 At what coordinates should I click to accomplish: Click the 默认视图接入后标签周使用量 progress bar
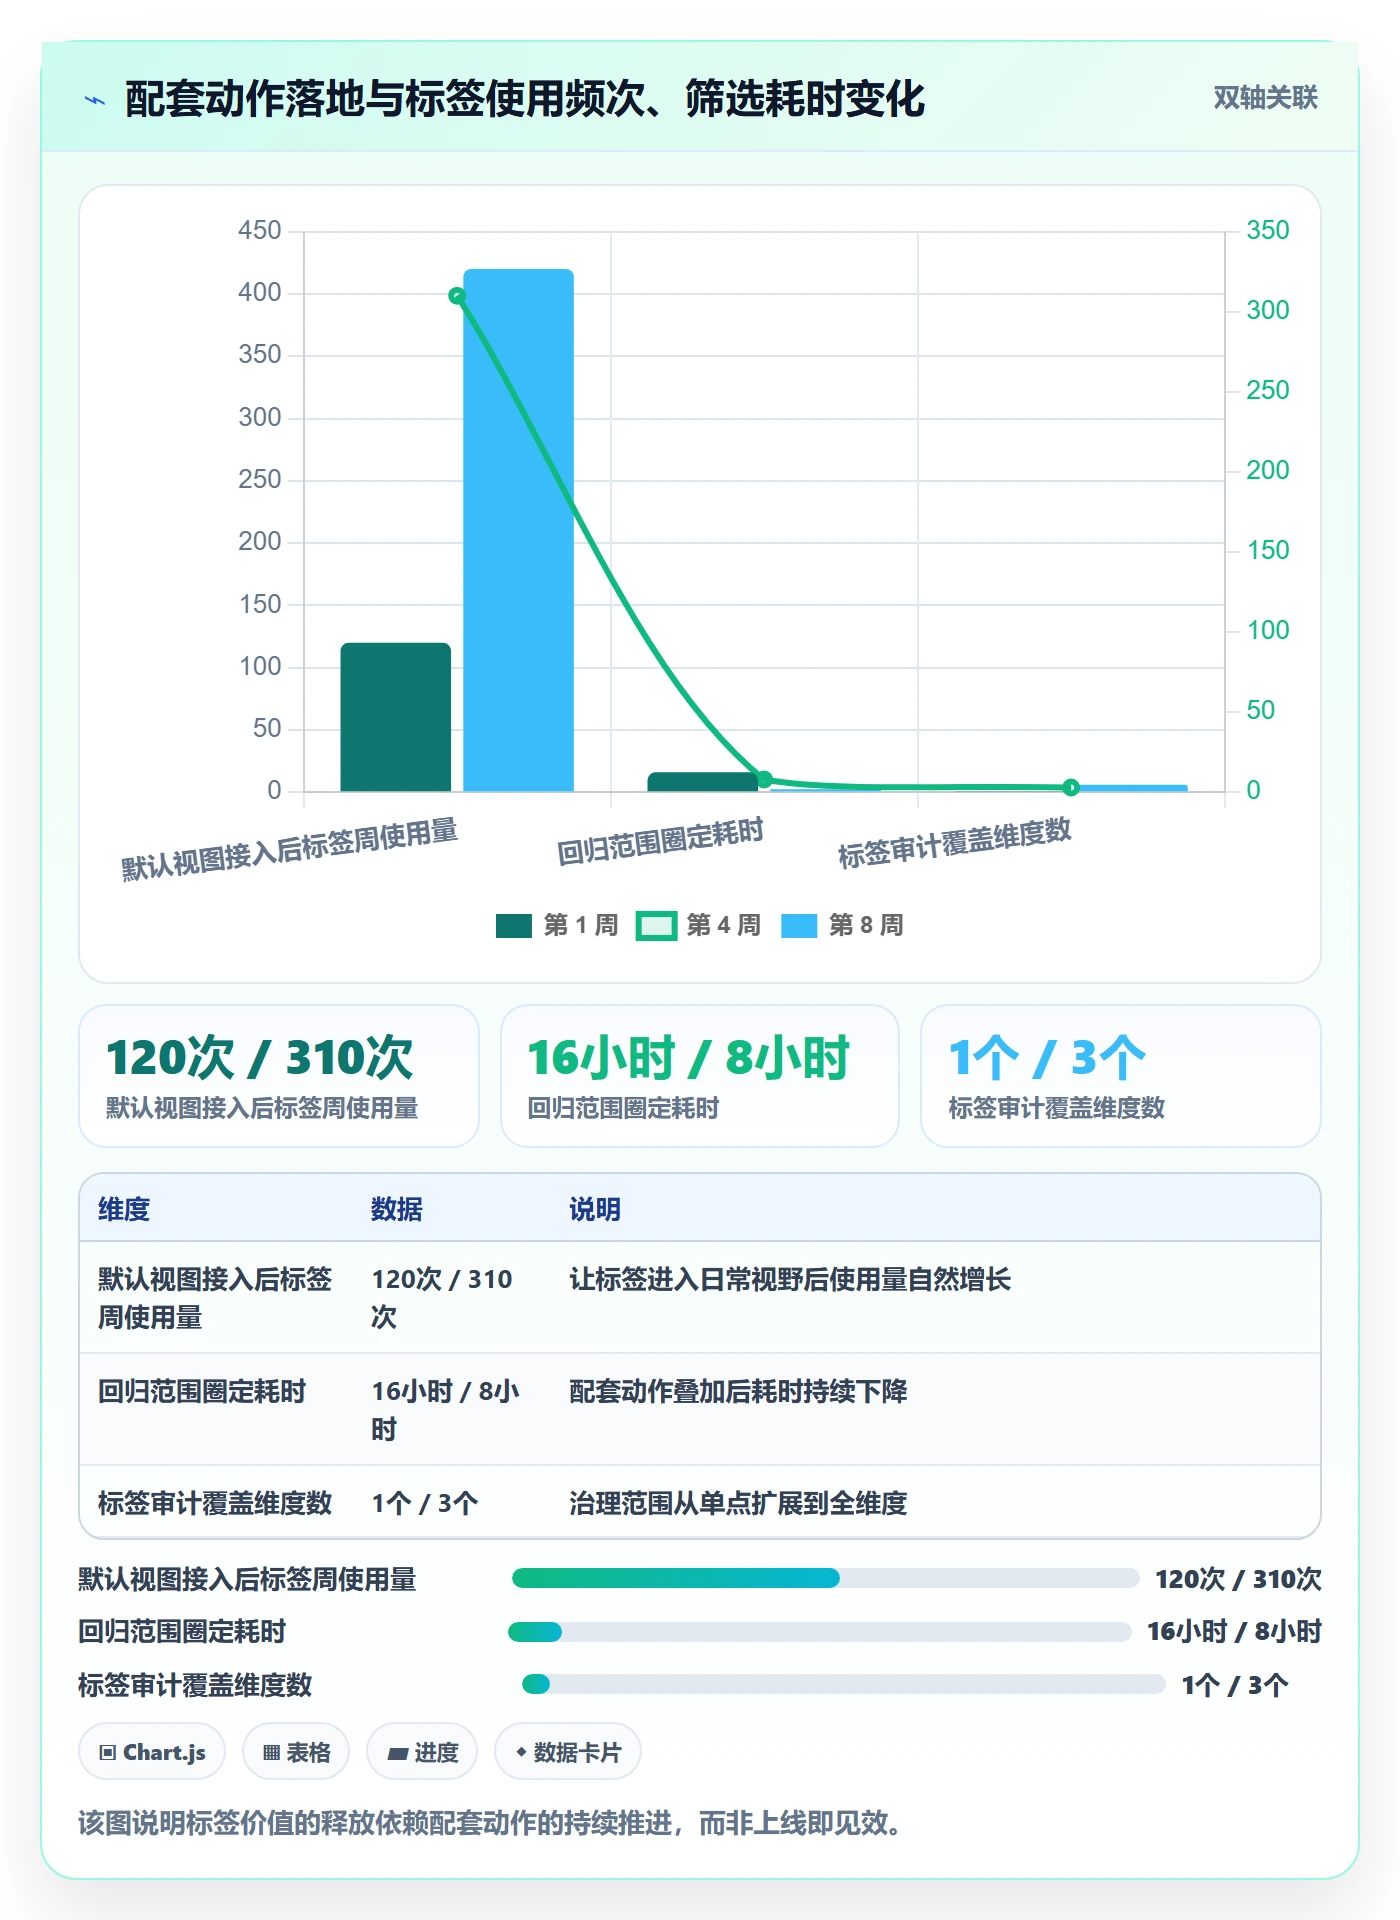coord(825,1578)
